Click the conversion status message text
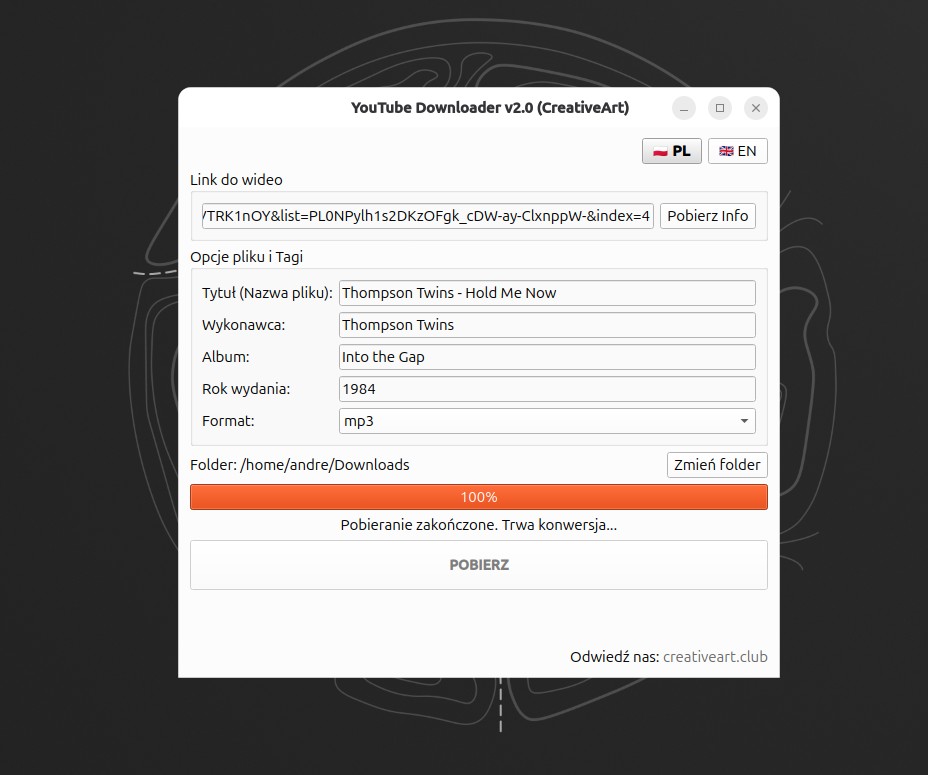The width and height of the screenshot is (928, 775). 478,525
